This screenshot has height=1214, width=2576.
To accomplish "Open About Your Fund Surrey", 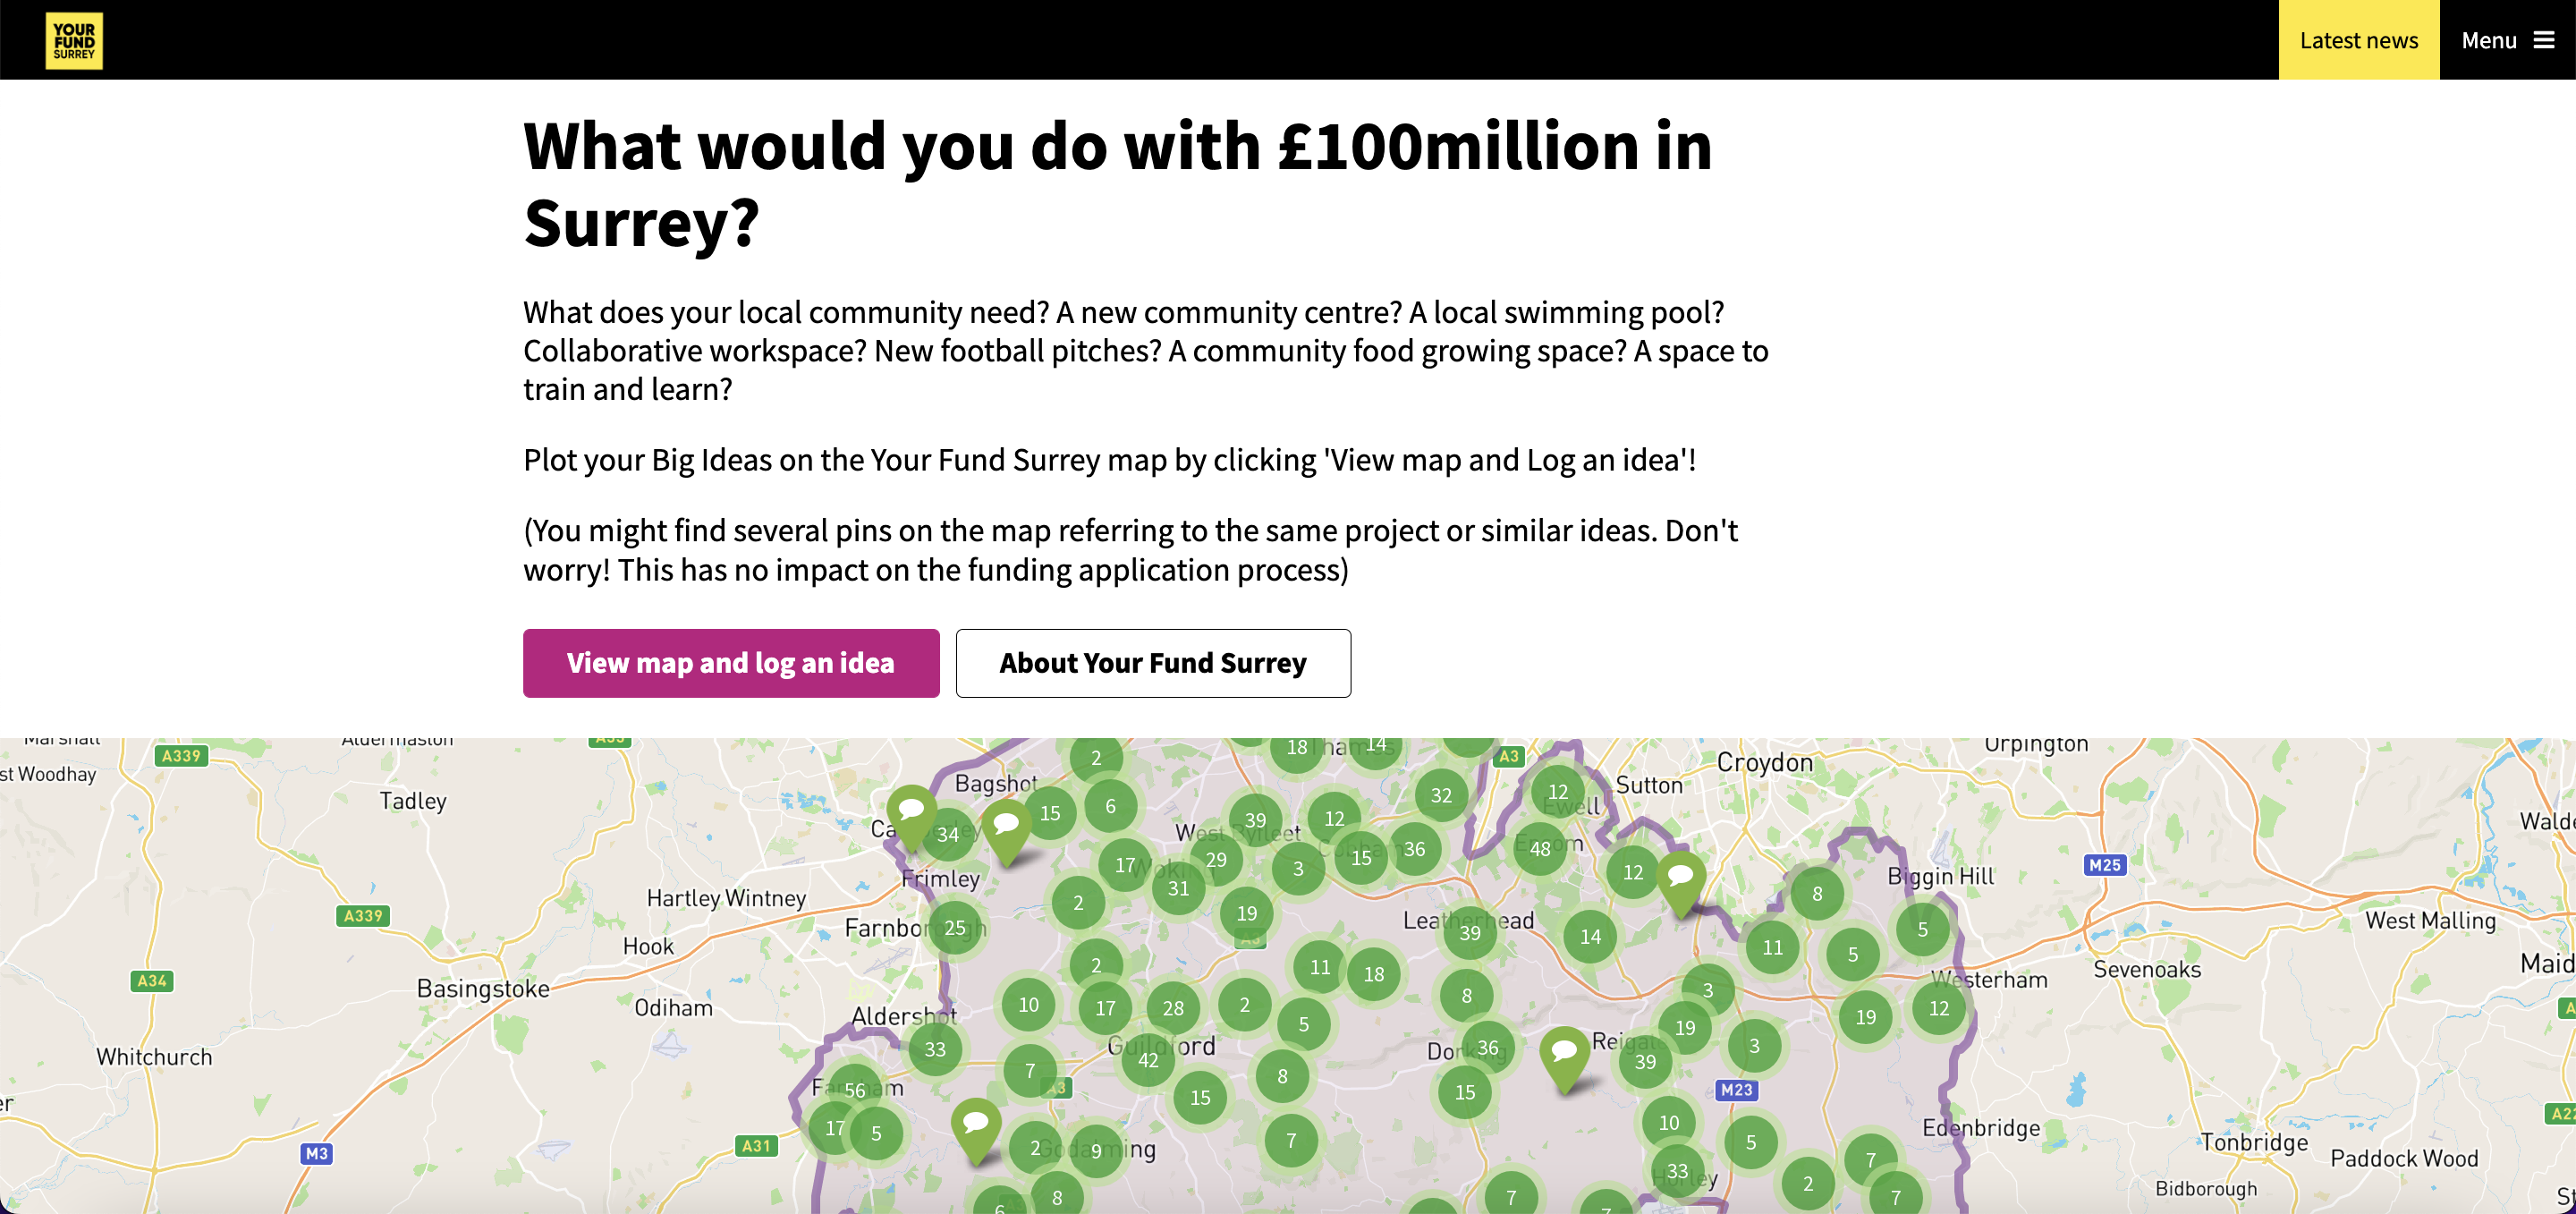I will (x=1153, y=663).
